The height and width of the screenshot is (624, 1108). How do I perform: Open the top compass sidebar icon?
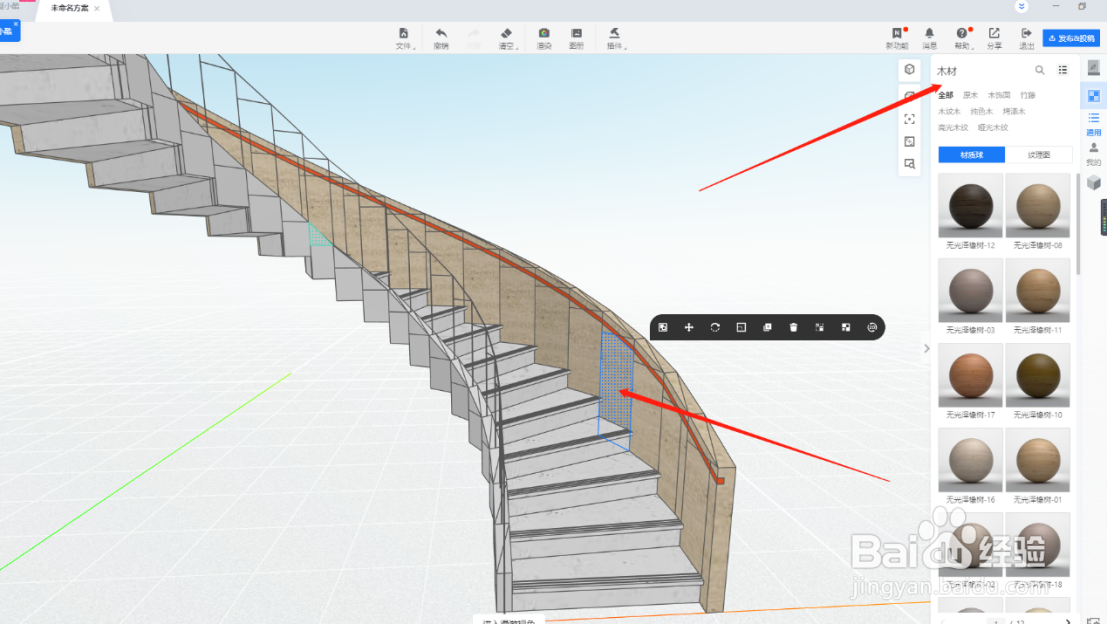pyautogui.click(x=1093, y=67)
